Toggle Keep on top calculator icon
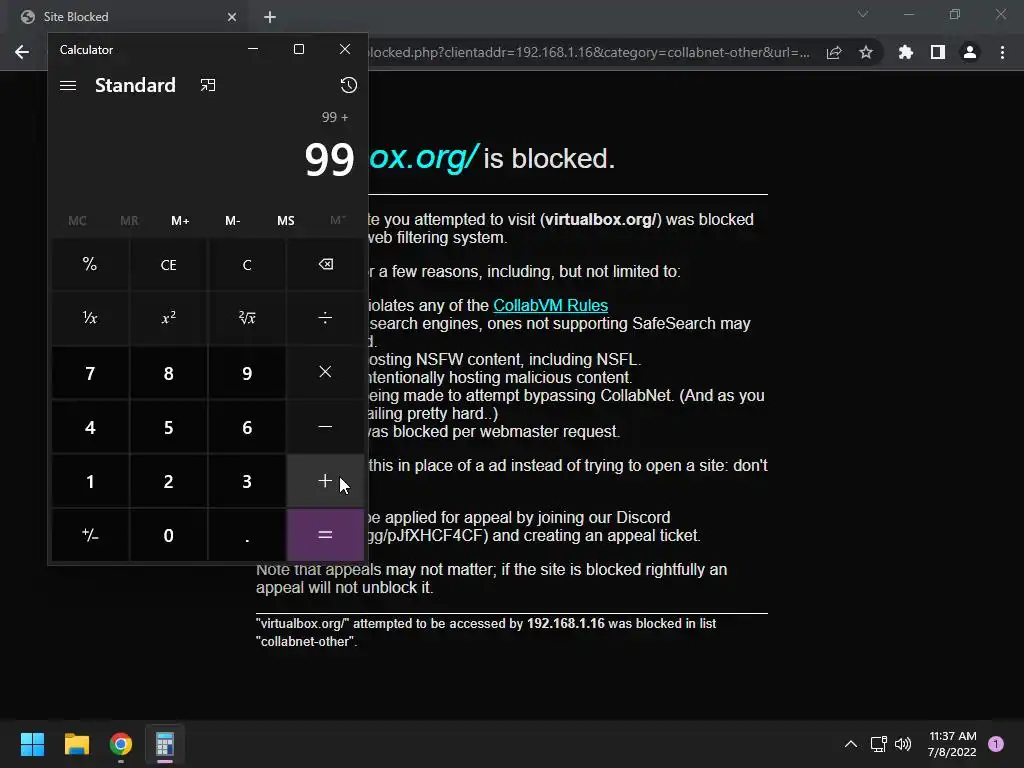The image size is (1024, 768). 208,86
